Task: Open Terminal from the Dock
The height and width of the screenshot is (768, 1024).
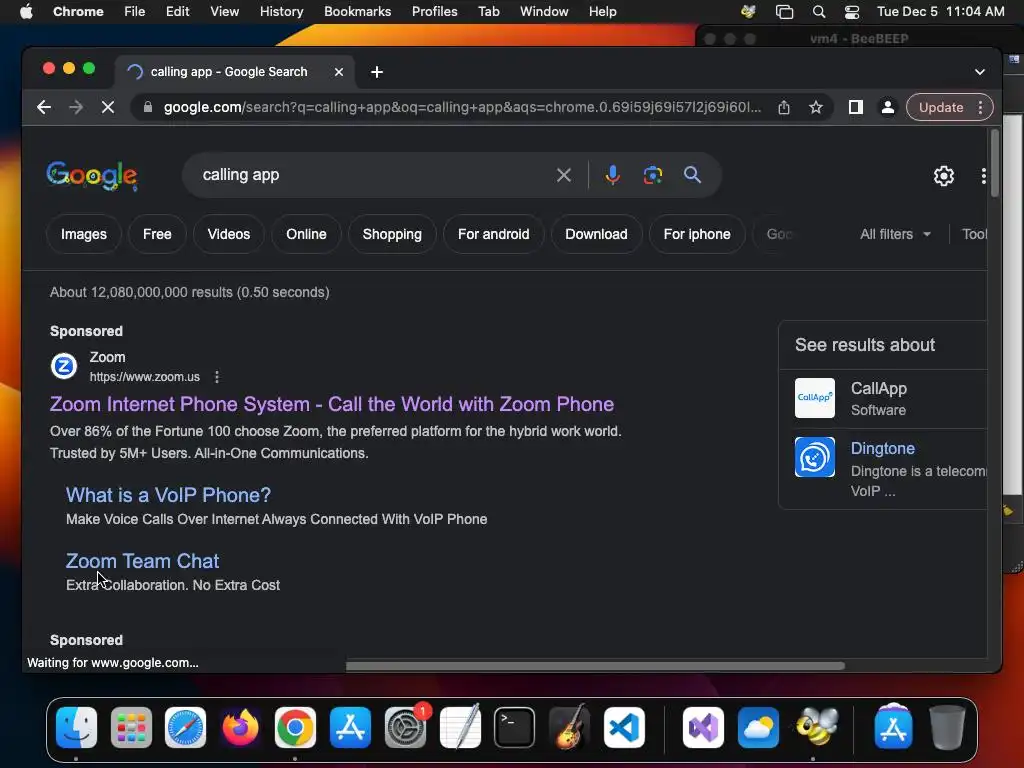Action: (515, 727)
